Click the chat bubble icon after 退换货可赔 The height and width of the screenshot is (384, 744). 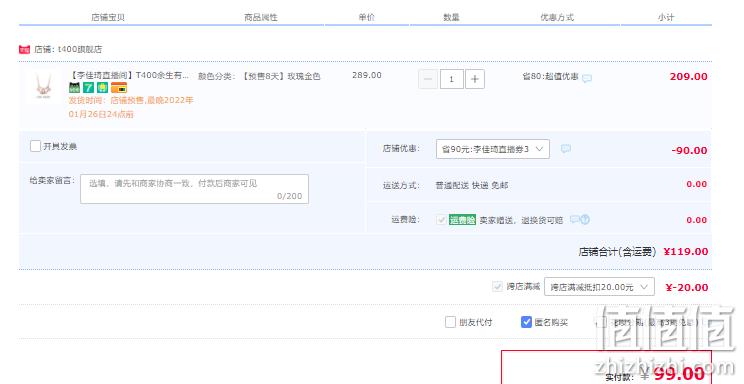click(575, 219)
